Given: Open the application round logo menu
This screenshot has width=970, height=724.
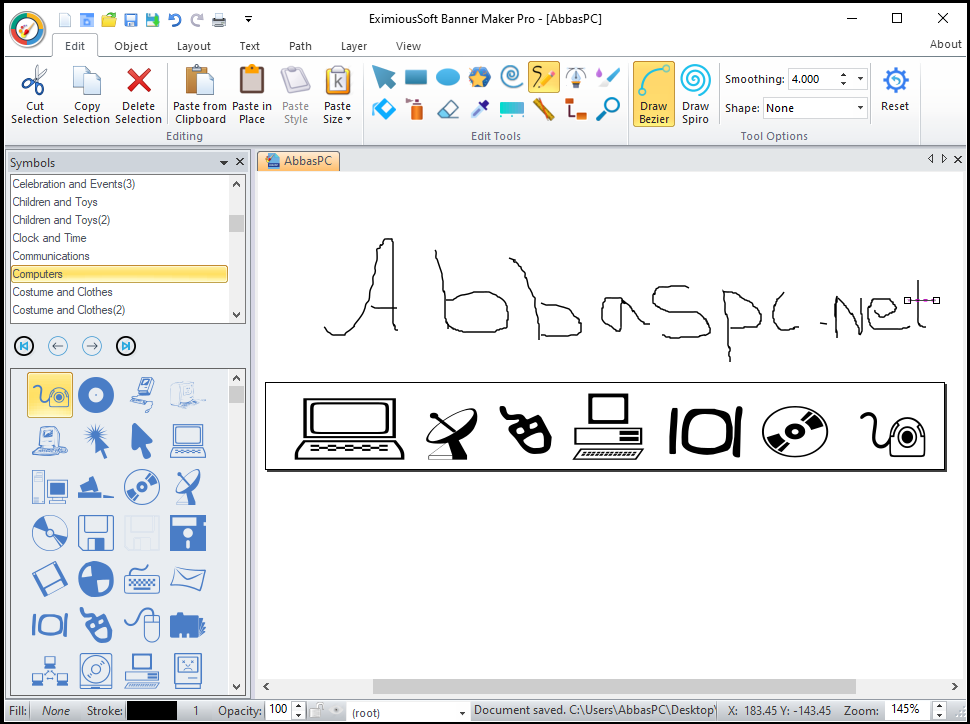Looking at the screenshot, I should 27,29.
